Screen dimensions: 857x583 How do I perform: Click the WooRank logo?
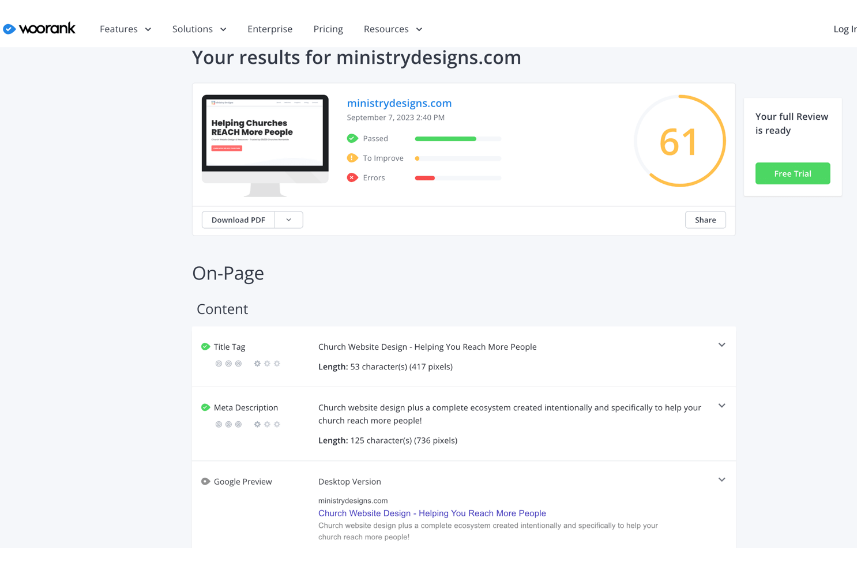40,29
